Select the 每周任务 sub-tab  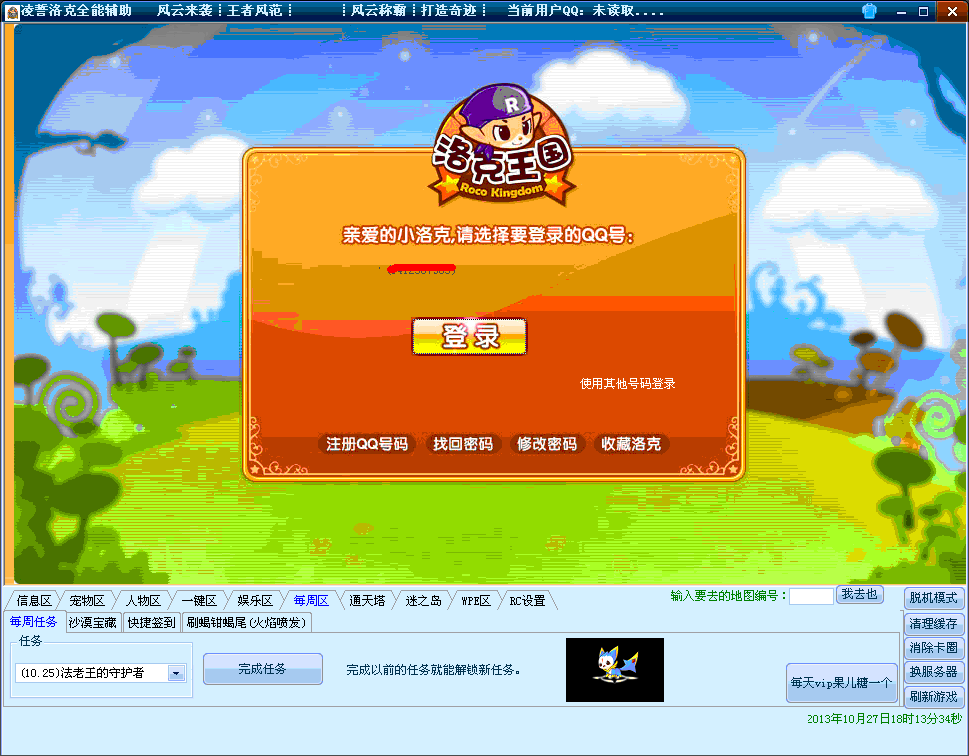pos(33,622)
